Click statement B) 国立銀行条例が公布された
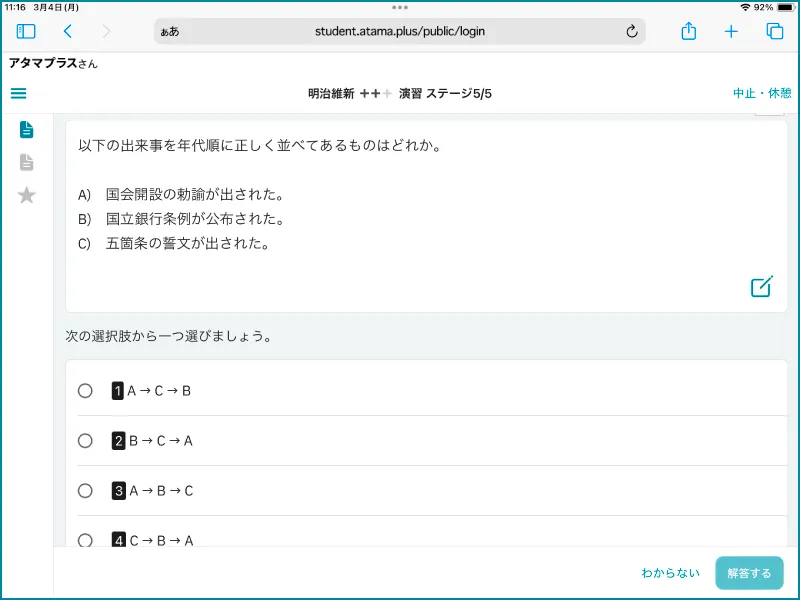 click(181, 219)
